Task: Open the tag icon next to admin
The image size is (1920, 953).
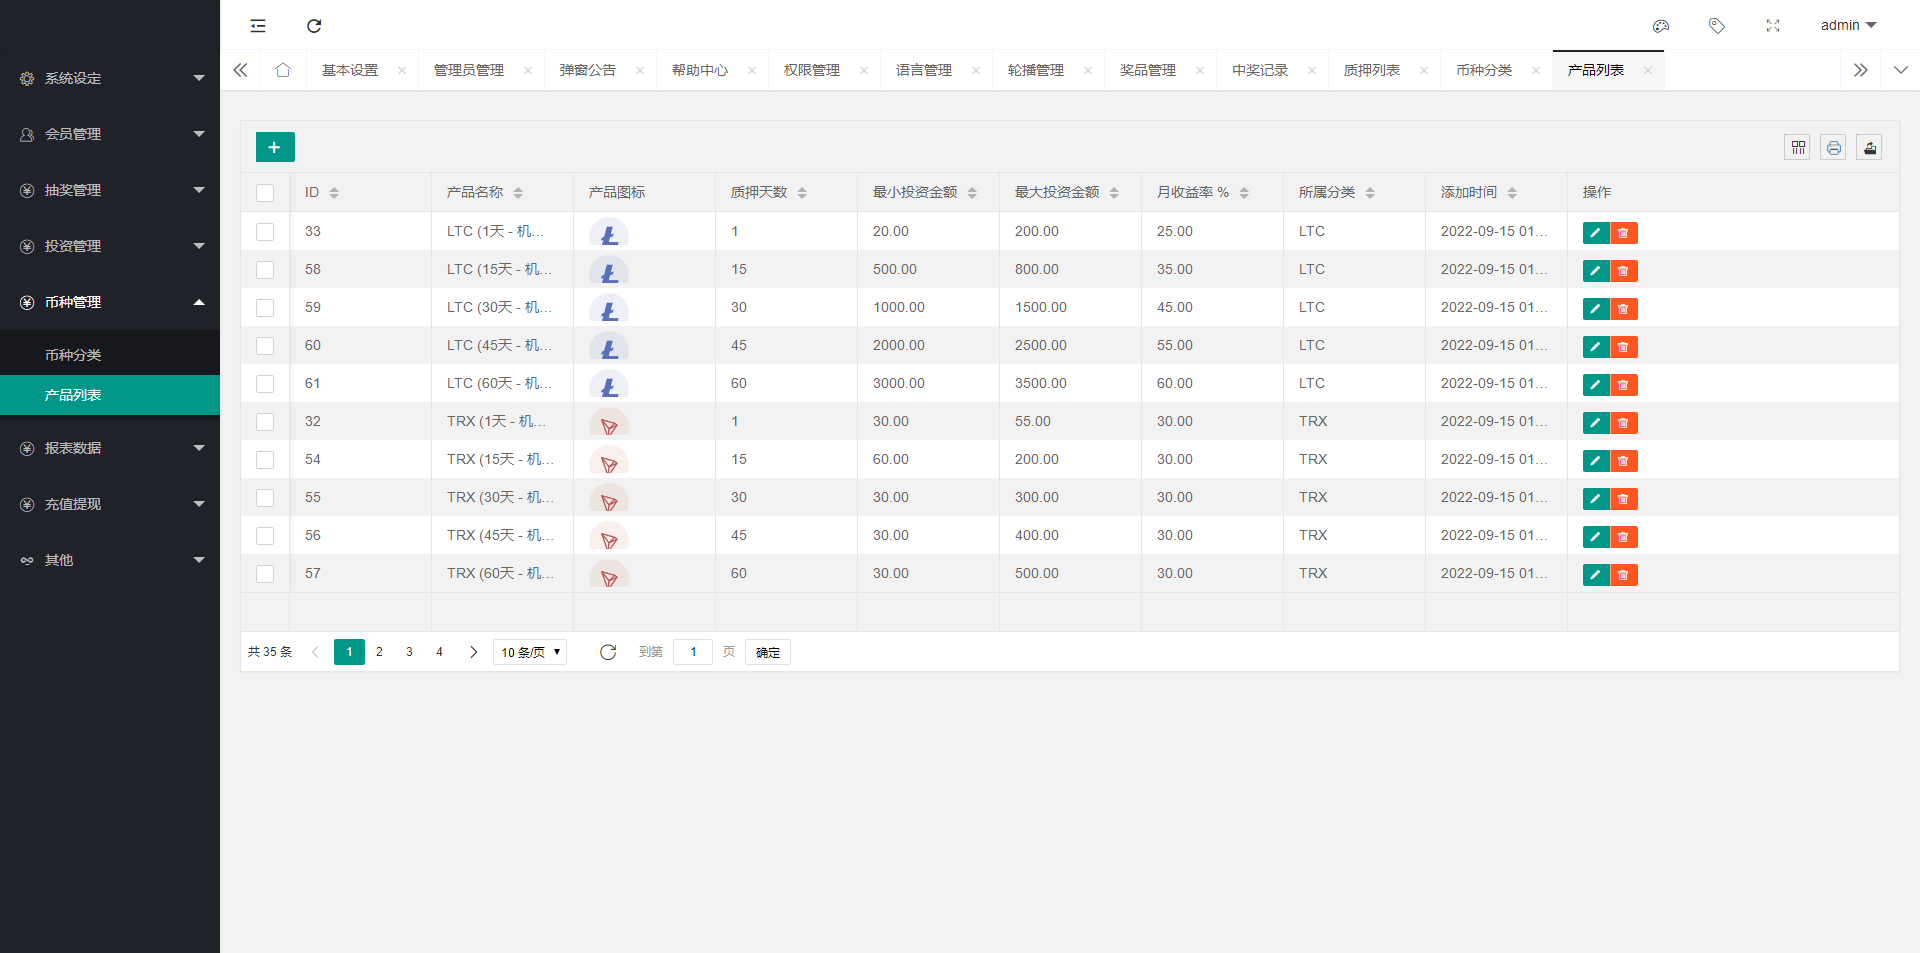Action: pos(1717,26)
